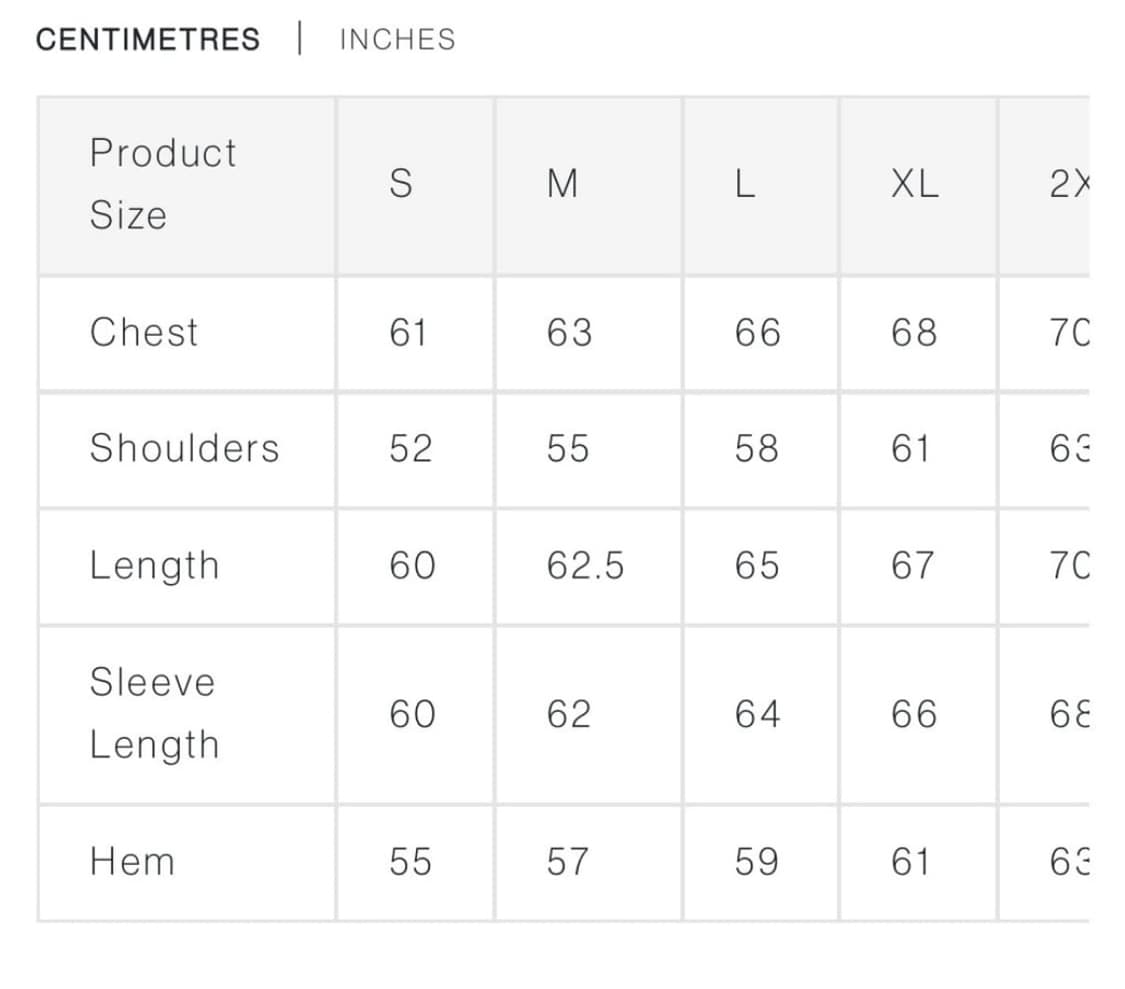
Task: Select the Shoulders row label
Action: pyautogui.click(x=184, y=448)
